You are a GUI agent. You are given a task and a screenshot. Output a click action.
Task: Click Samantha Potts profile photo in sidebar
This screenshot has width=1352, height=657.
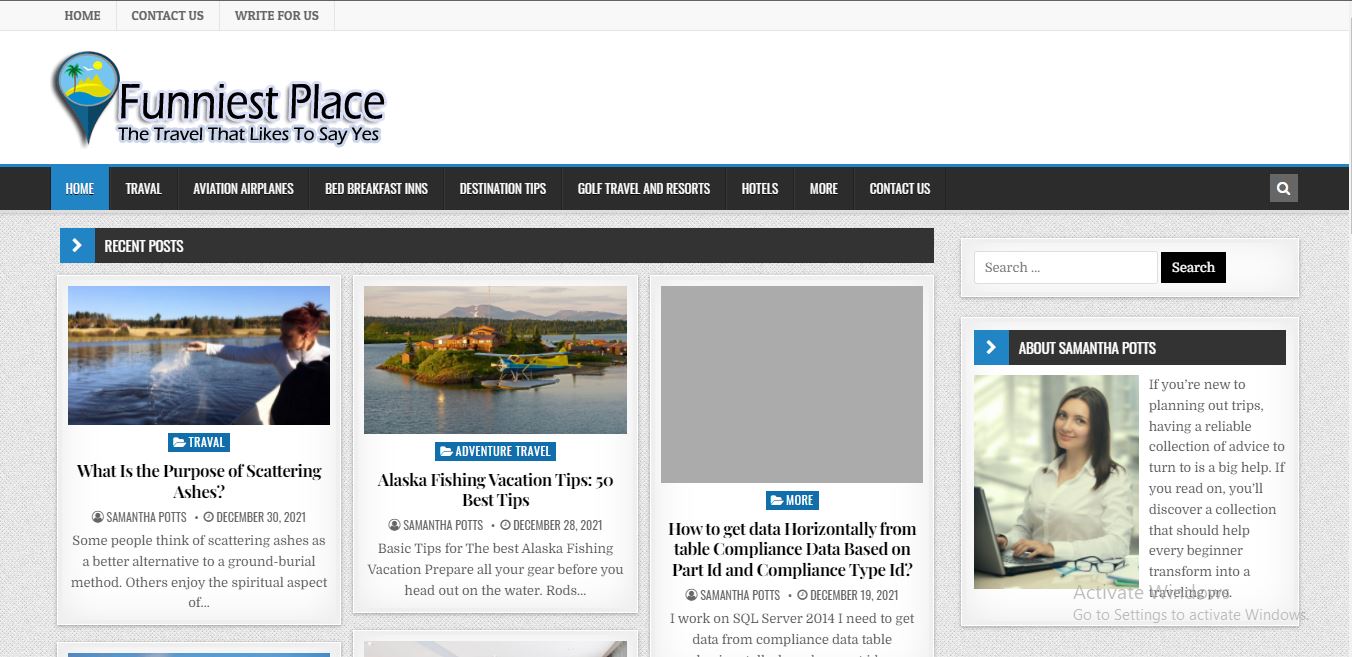[x=1056, y=482]
